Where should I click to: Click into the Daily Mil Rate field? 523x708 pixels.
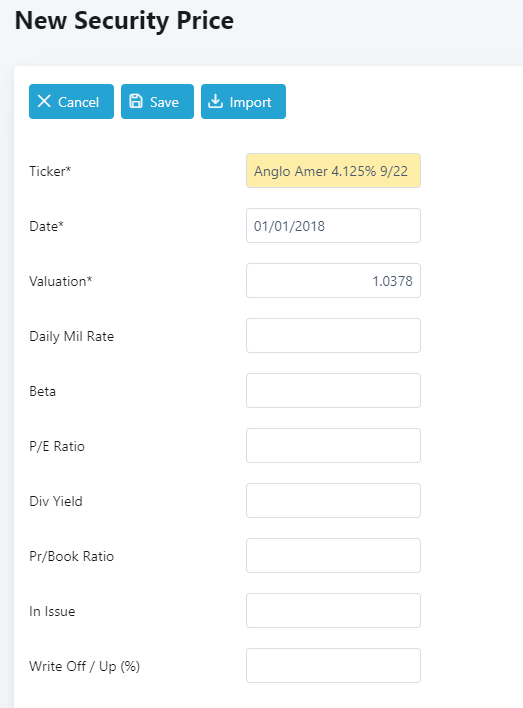[x=333, y=336]
